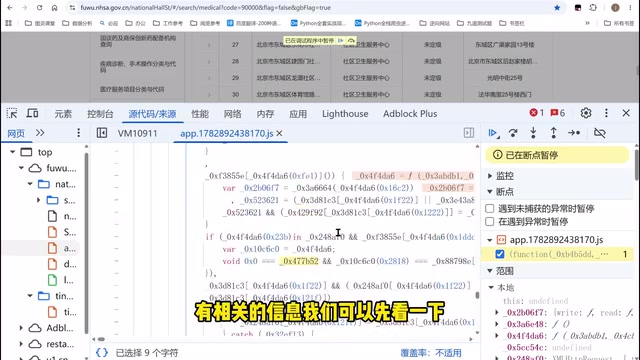Step into next function call
Screen dimensions: 640x360
pyautogui.click(x=533, y=133)
